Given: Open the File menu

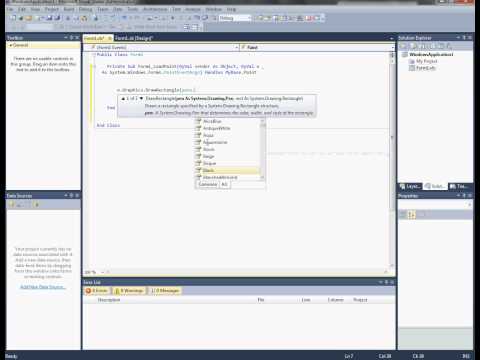Looking at the screenshot, I should pyautogui.click(x=10, y=9).
